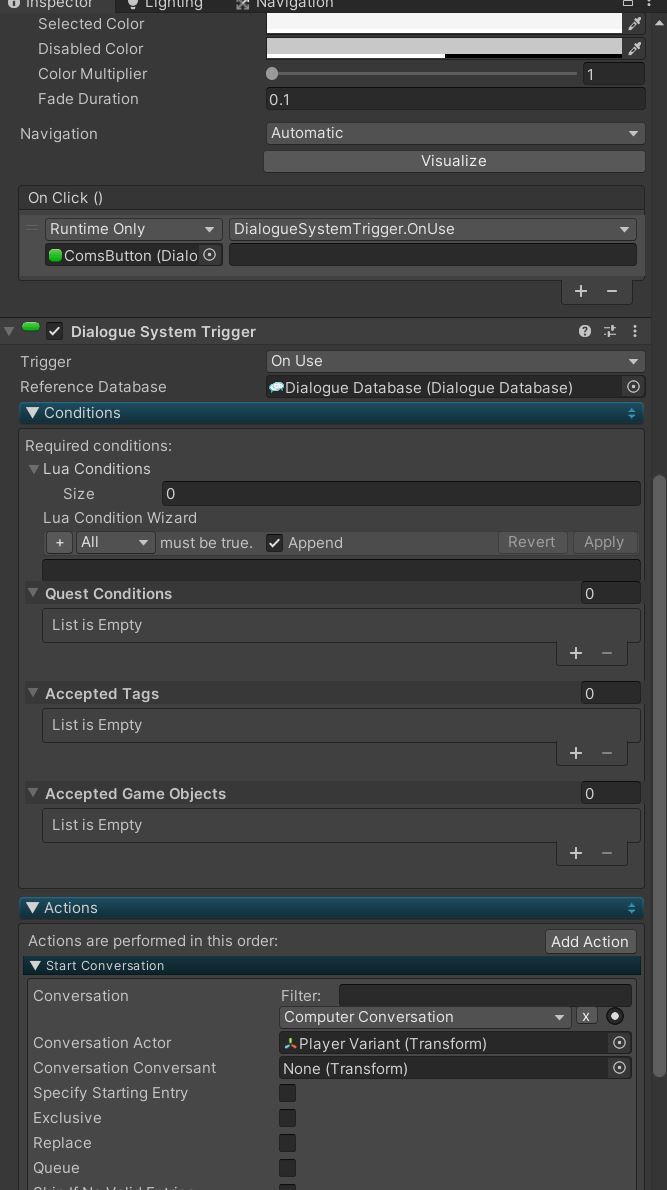Enable Specify Starting Entry checkbox
This screenshot has height=1190, width=667.
click(288, 1093)
